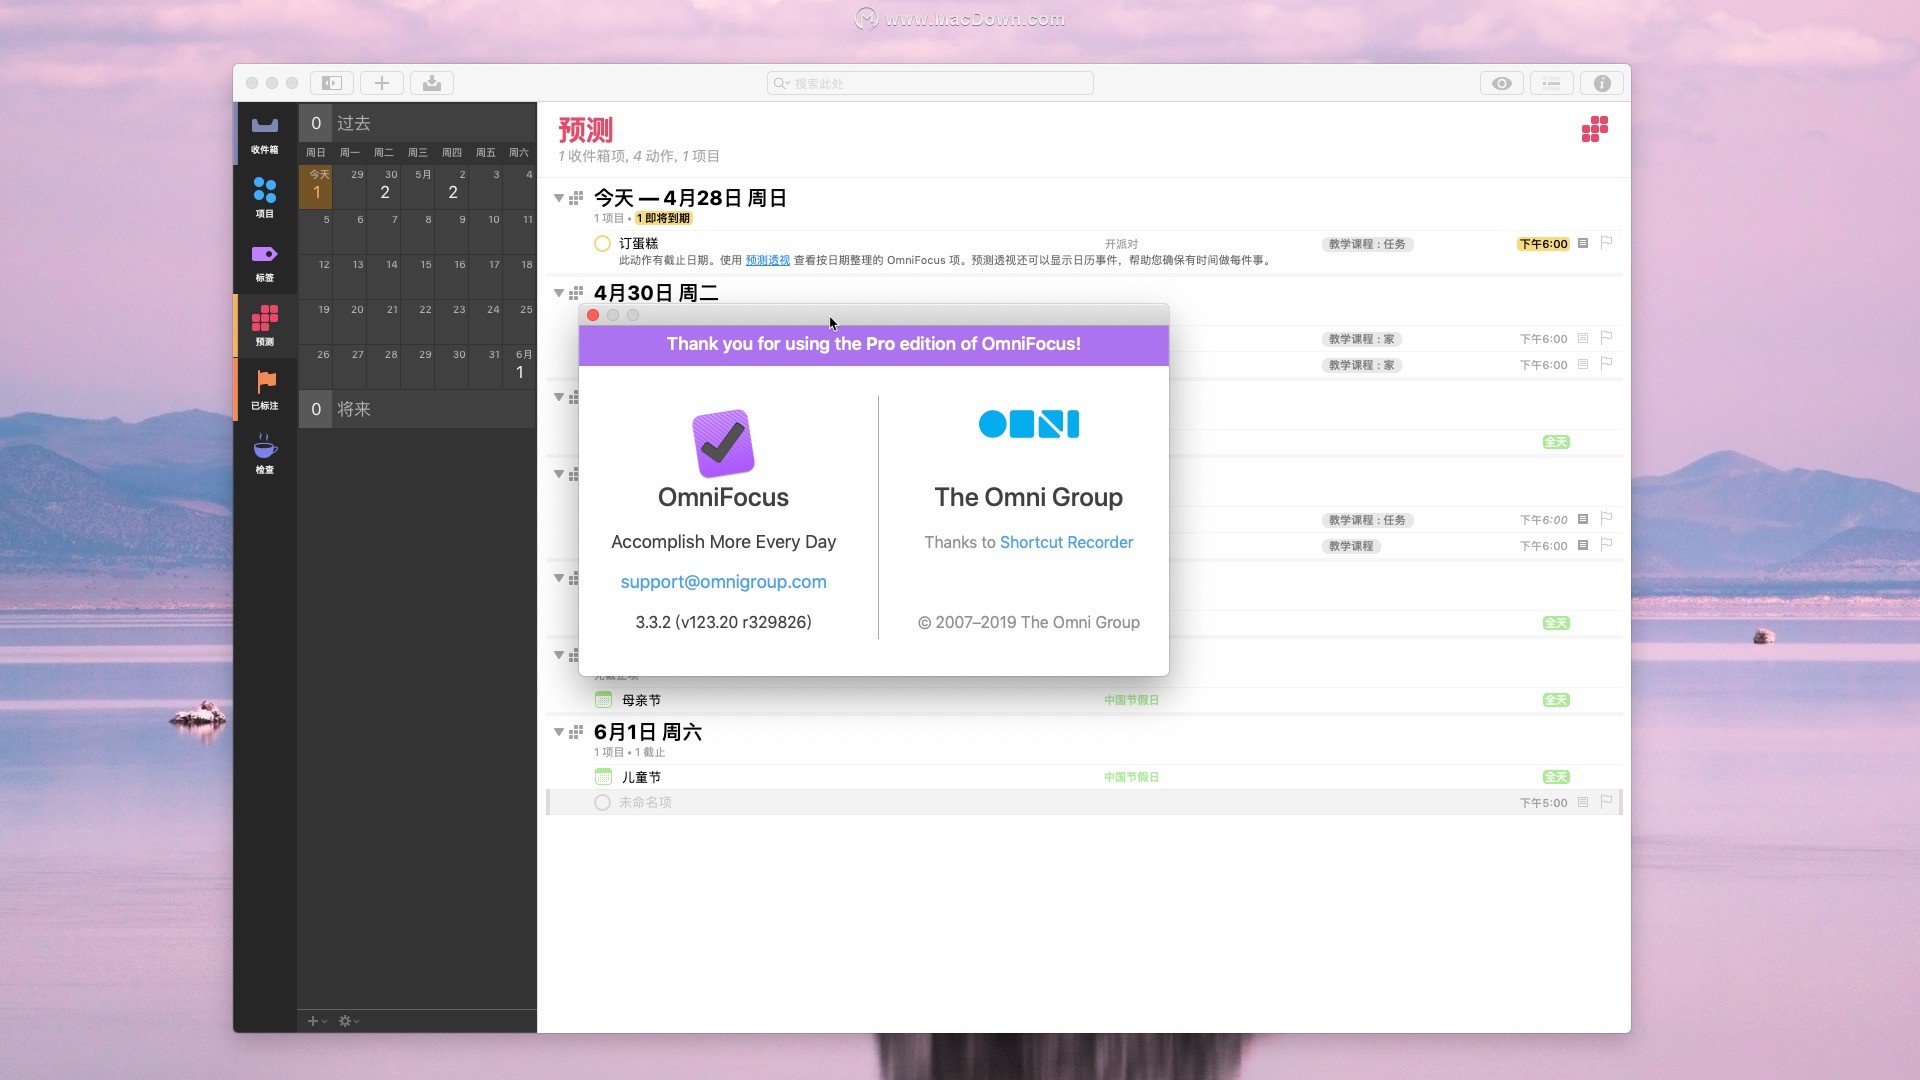Open the support@omnigroup.com link
This screenshot has height=1080, width=1920.
click(x=723, y=582)
